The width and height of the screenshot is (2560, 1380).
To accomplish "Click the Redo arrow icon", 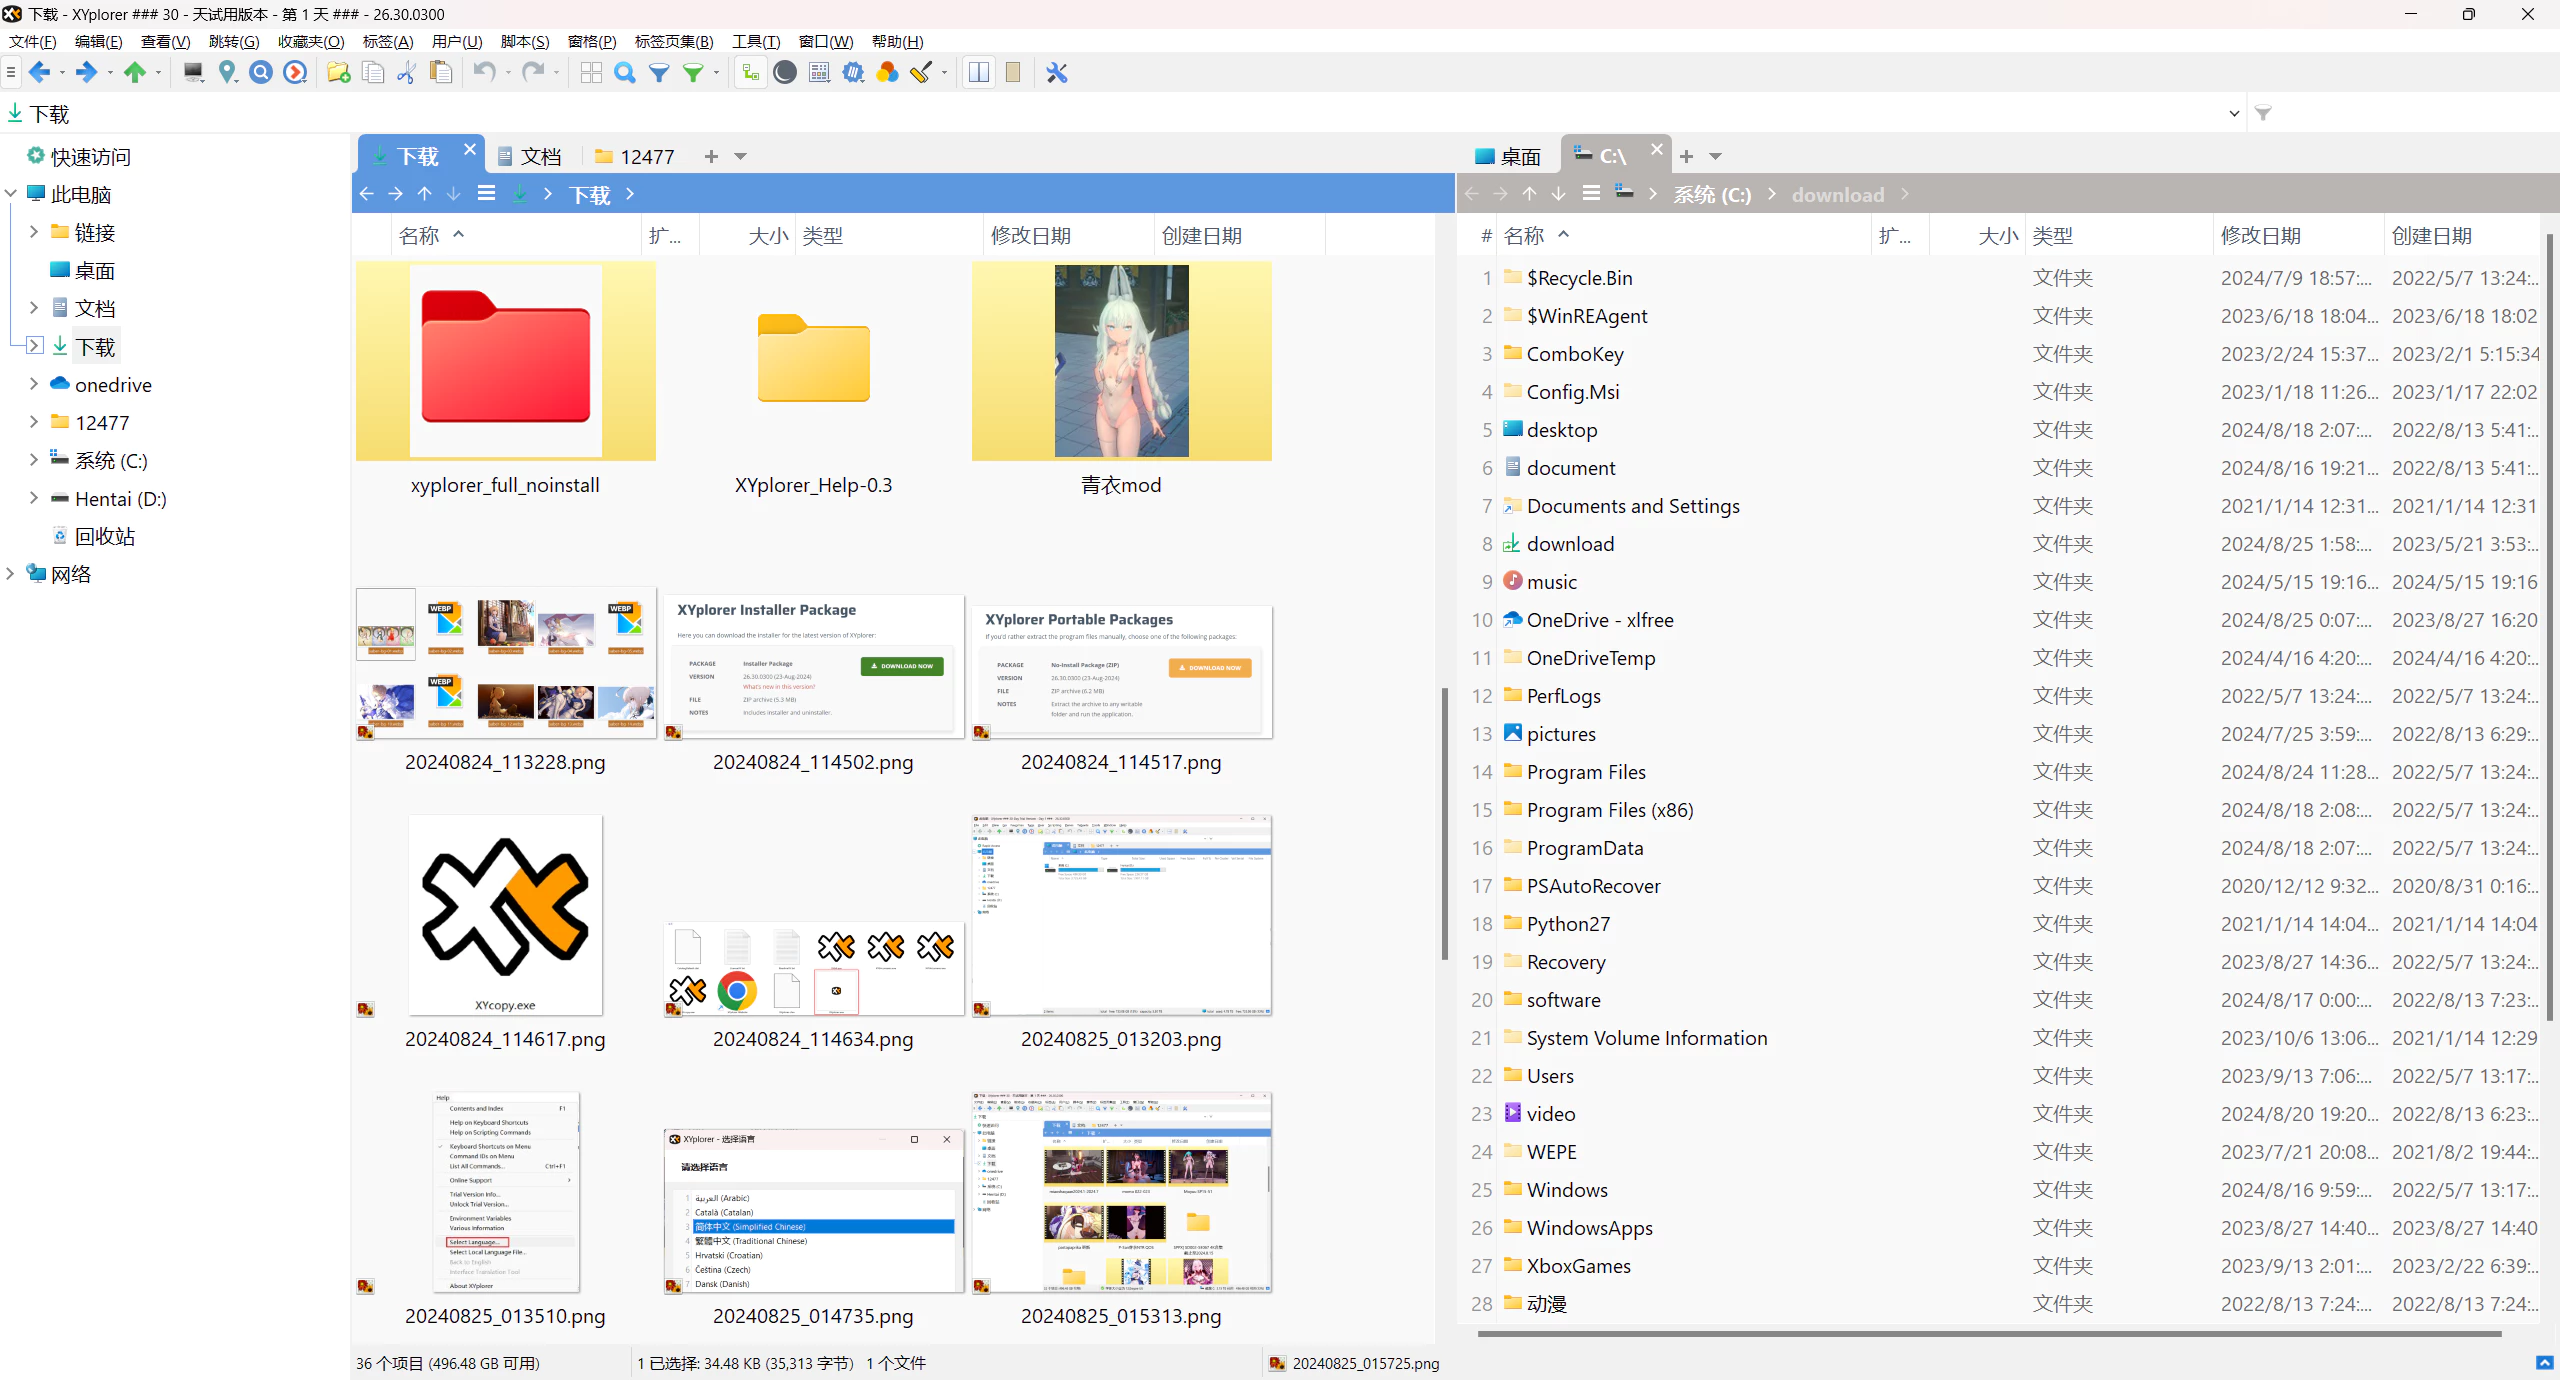I will point(533,72).
